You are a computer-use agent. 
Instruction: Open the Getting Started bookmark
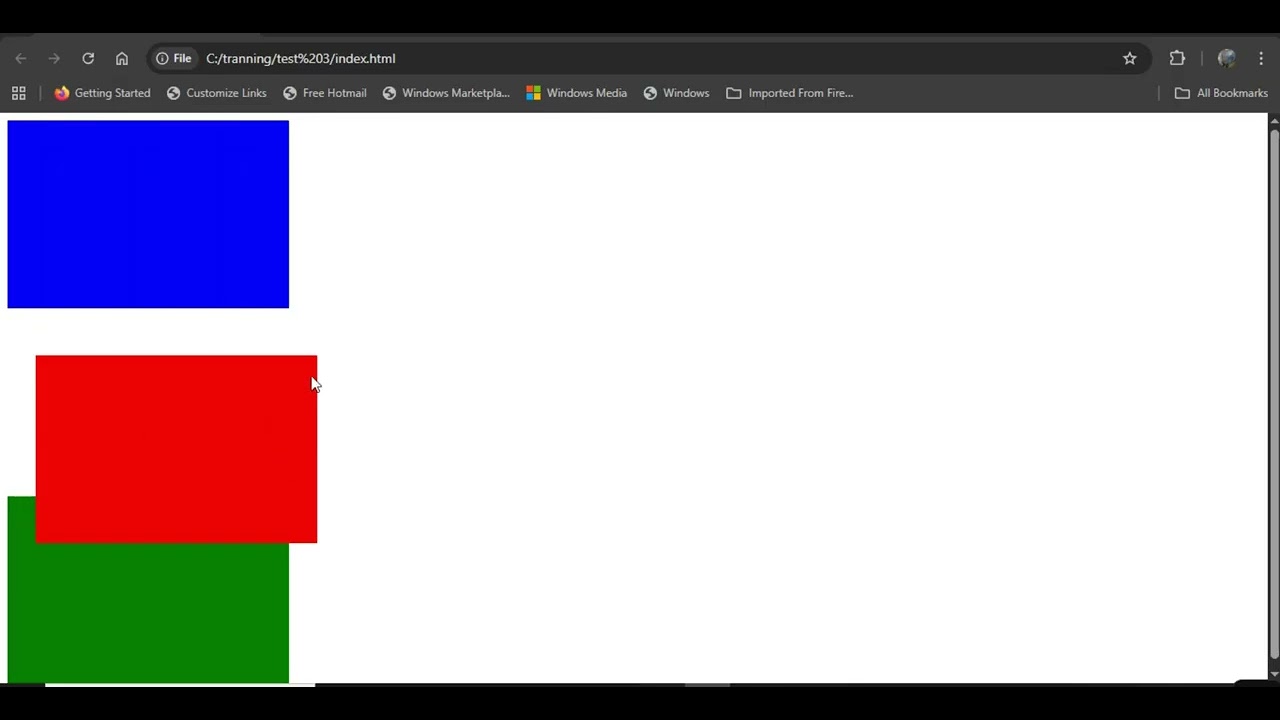tap(102, 93)
